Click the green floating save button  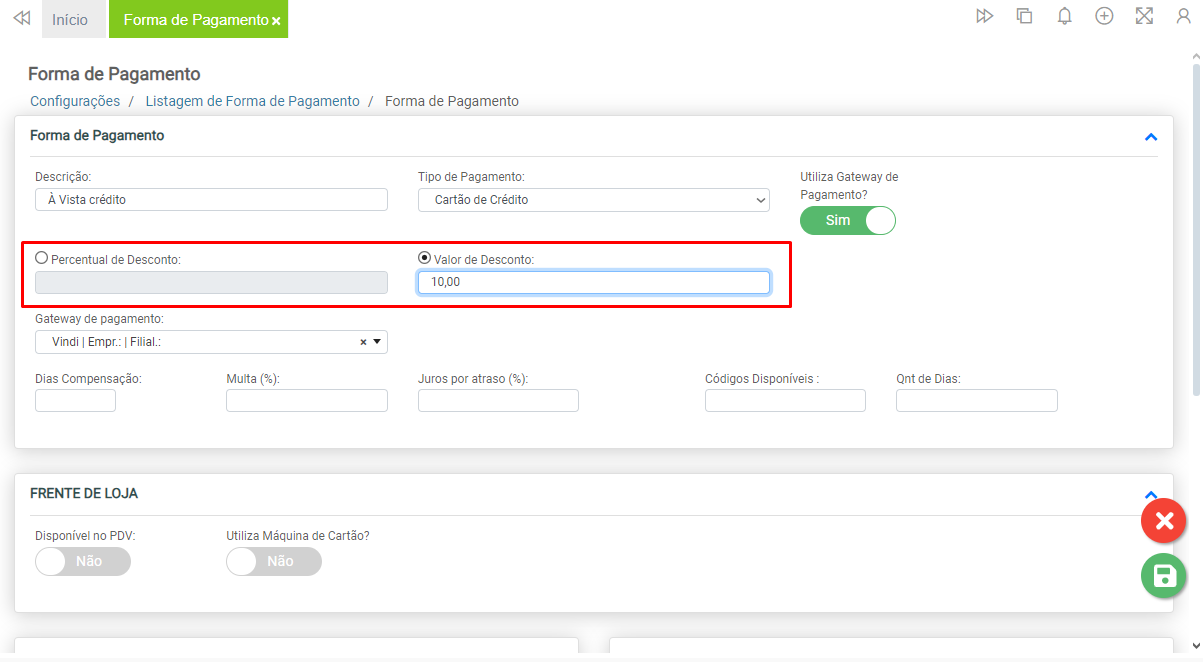(x=1163, y=576)
